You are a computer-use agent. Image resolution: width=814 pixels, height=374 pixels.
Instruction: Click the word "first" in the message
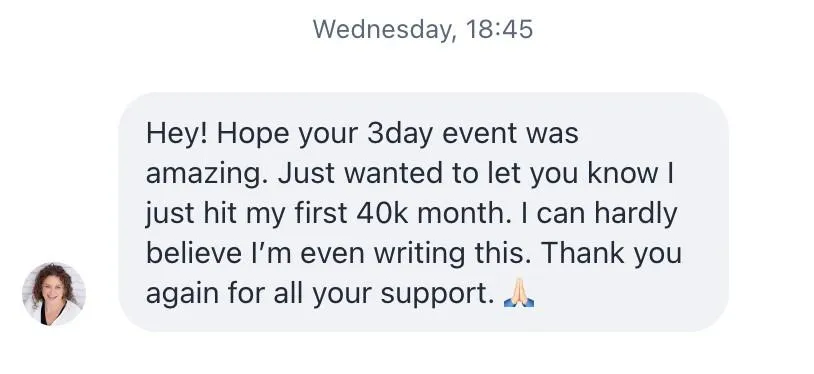coord(321,213)
